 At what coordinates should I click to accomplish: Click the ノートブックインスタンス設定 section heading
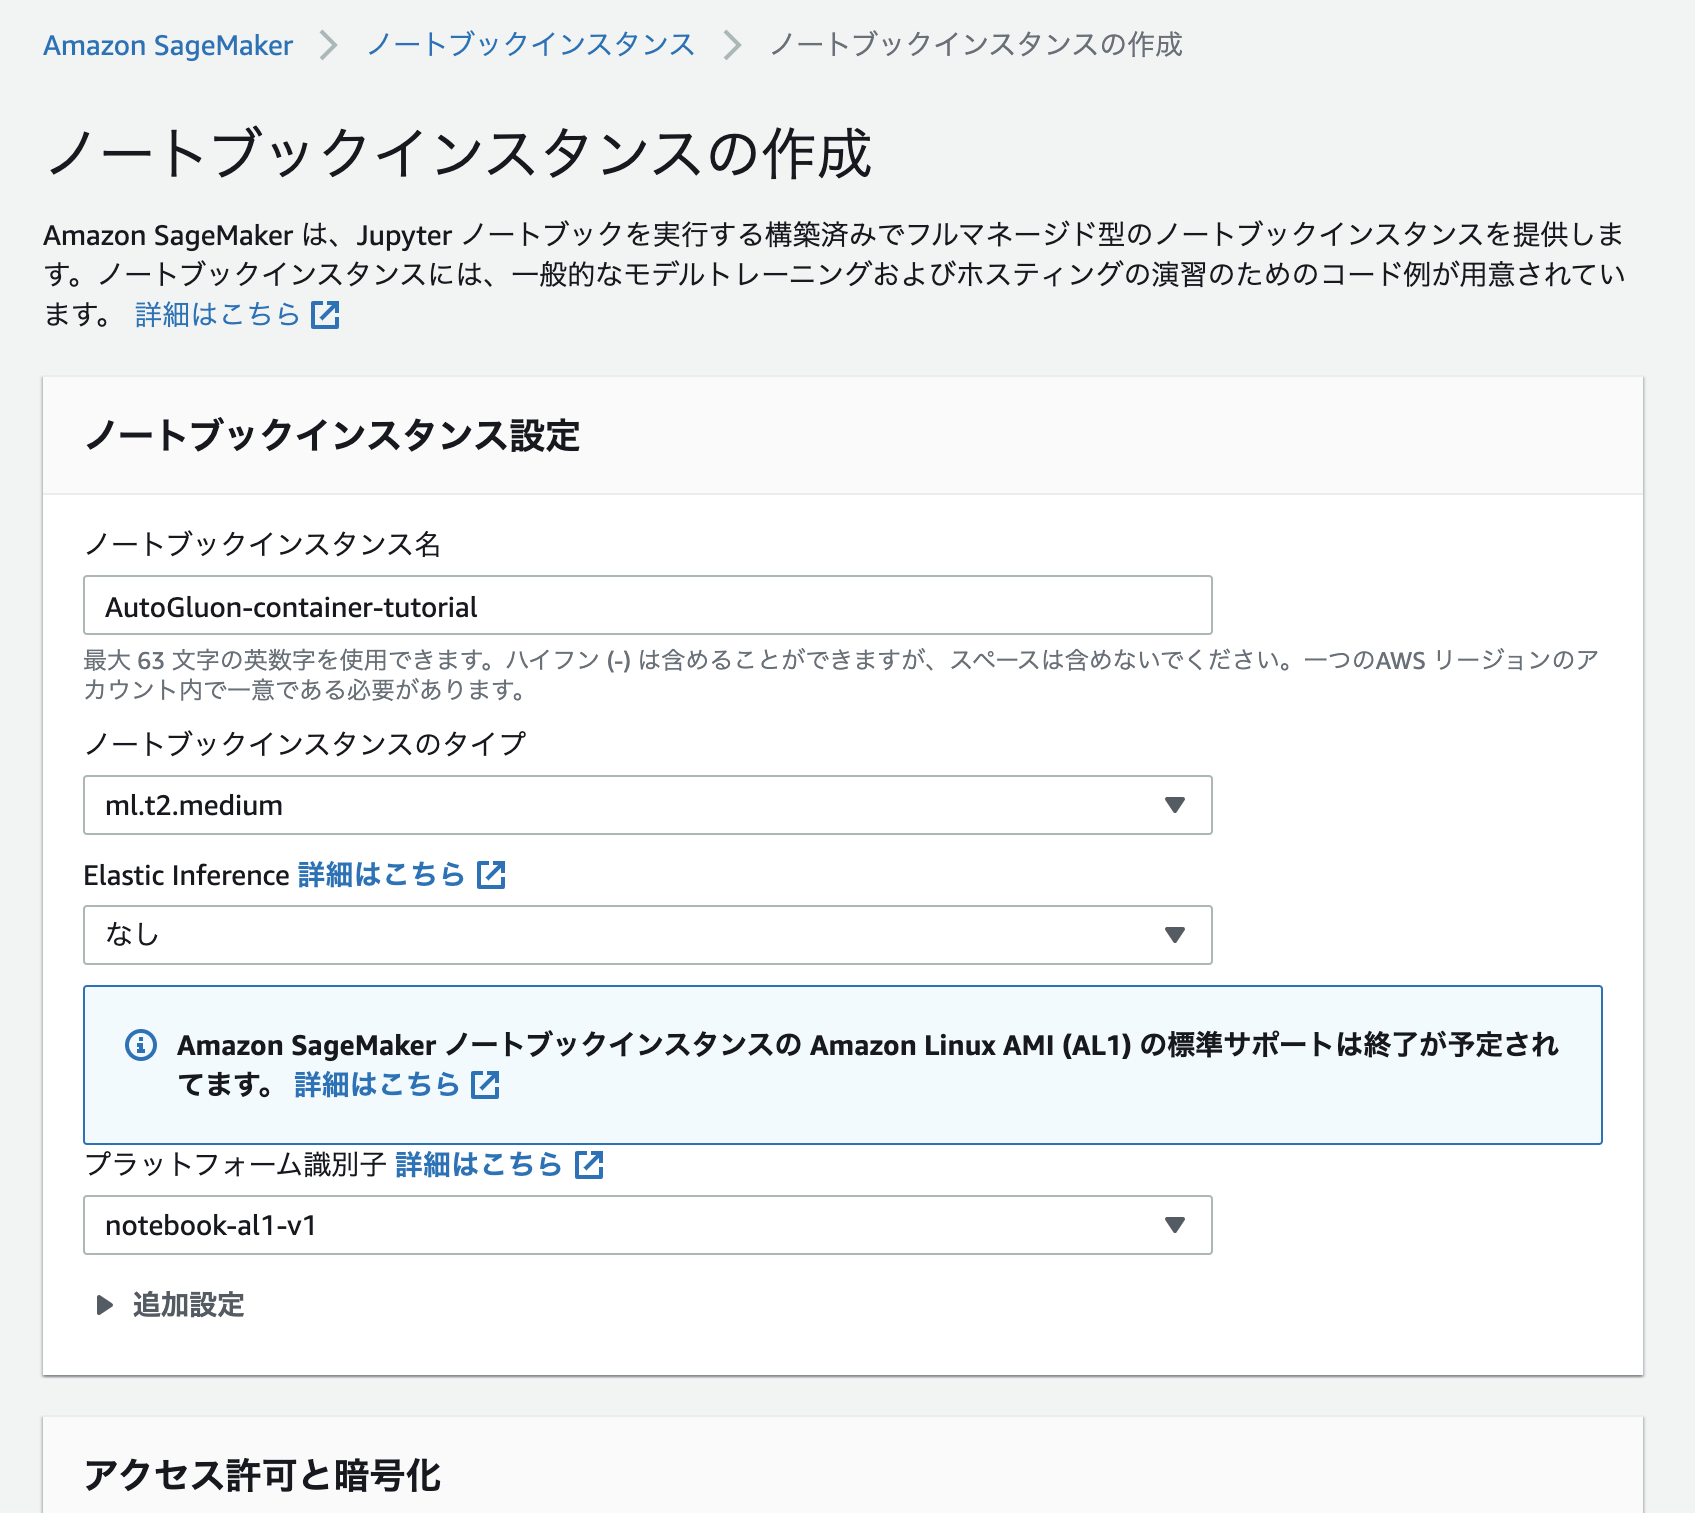(x=333, y=436)
